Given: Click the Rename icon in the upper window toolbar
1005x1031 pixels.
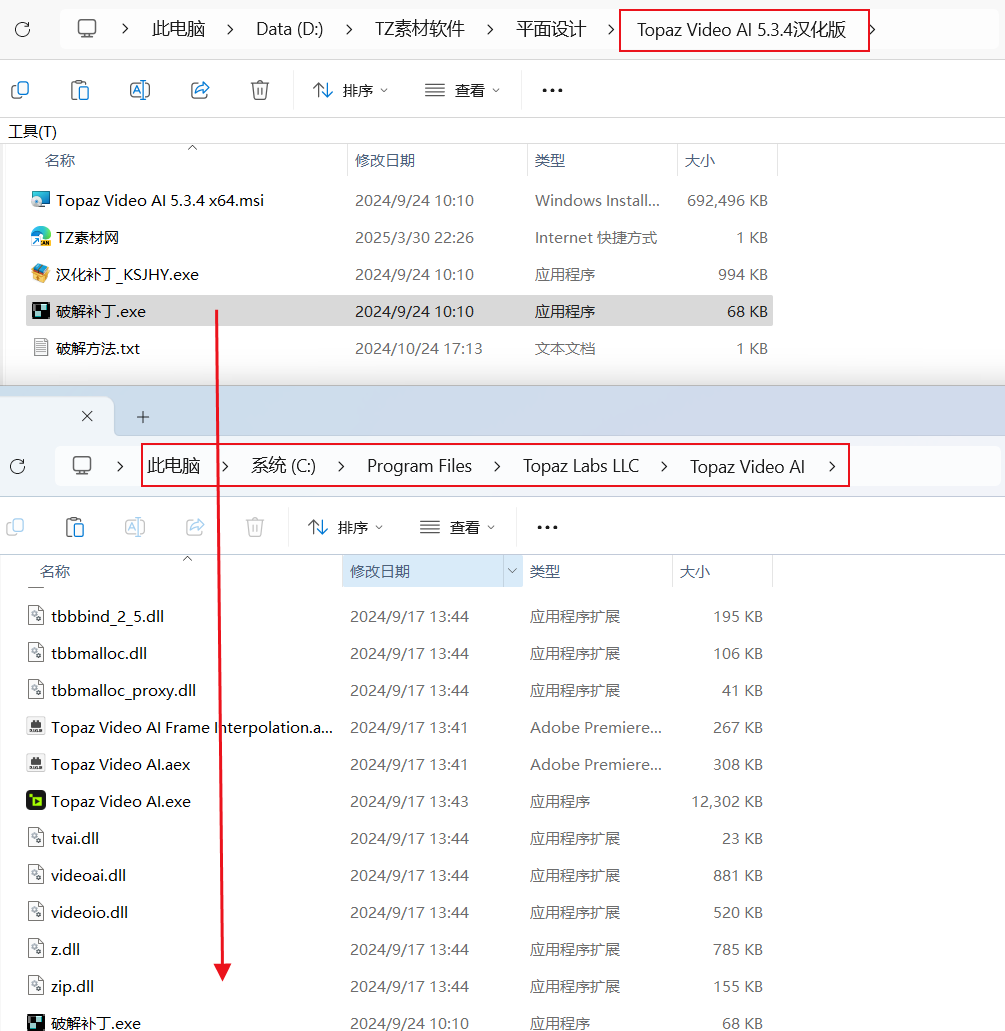Looking at the screenshot, I should pyautogui.click(x=140, y=90).
